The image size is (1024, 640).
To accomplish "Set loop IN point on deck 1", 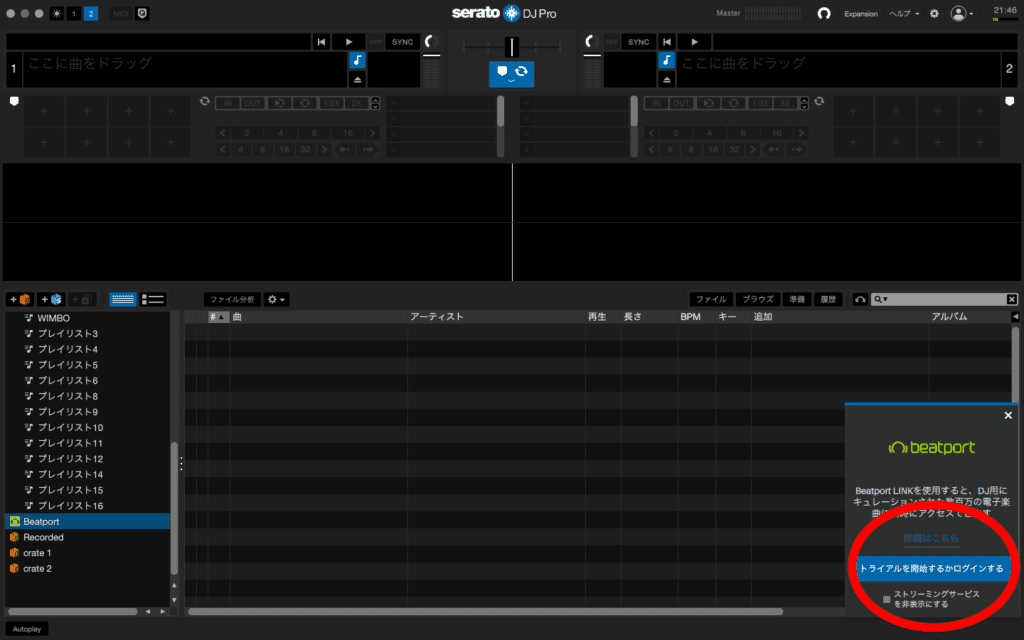I will (x=227, y=103).
